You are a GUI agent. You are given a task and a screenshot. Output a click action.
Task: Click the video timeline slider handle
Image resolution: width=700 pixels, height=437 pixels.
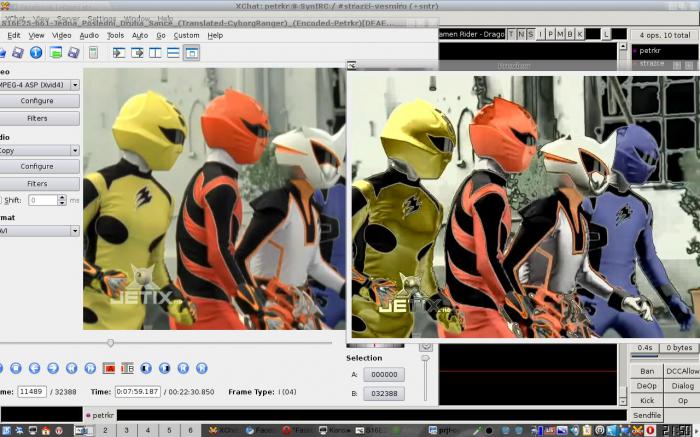pyautogui.click(x=110, y=343)
